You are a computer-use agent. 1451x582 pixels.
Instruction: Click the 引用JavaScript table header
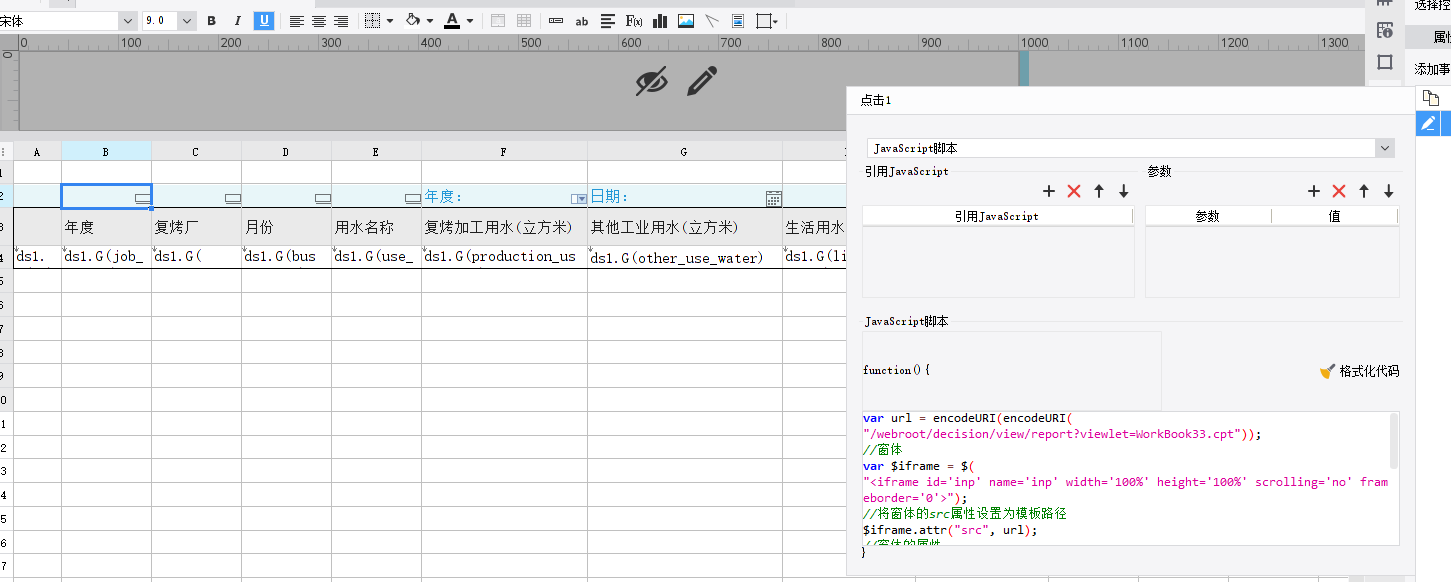pyautogui.click(x=997, y=216)
